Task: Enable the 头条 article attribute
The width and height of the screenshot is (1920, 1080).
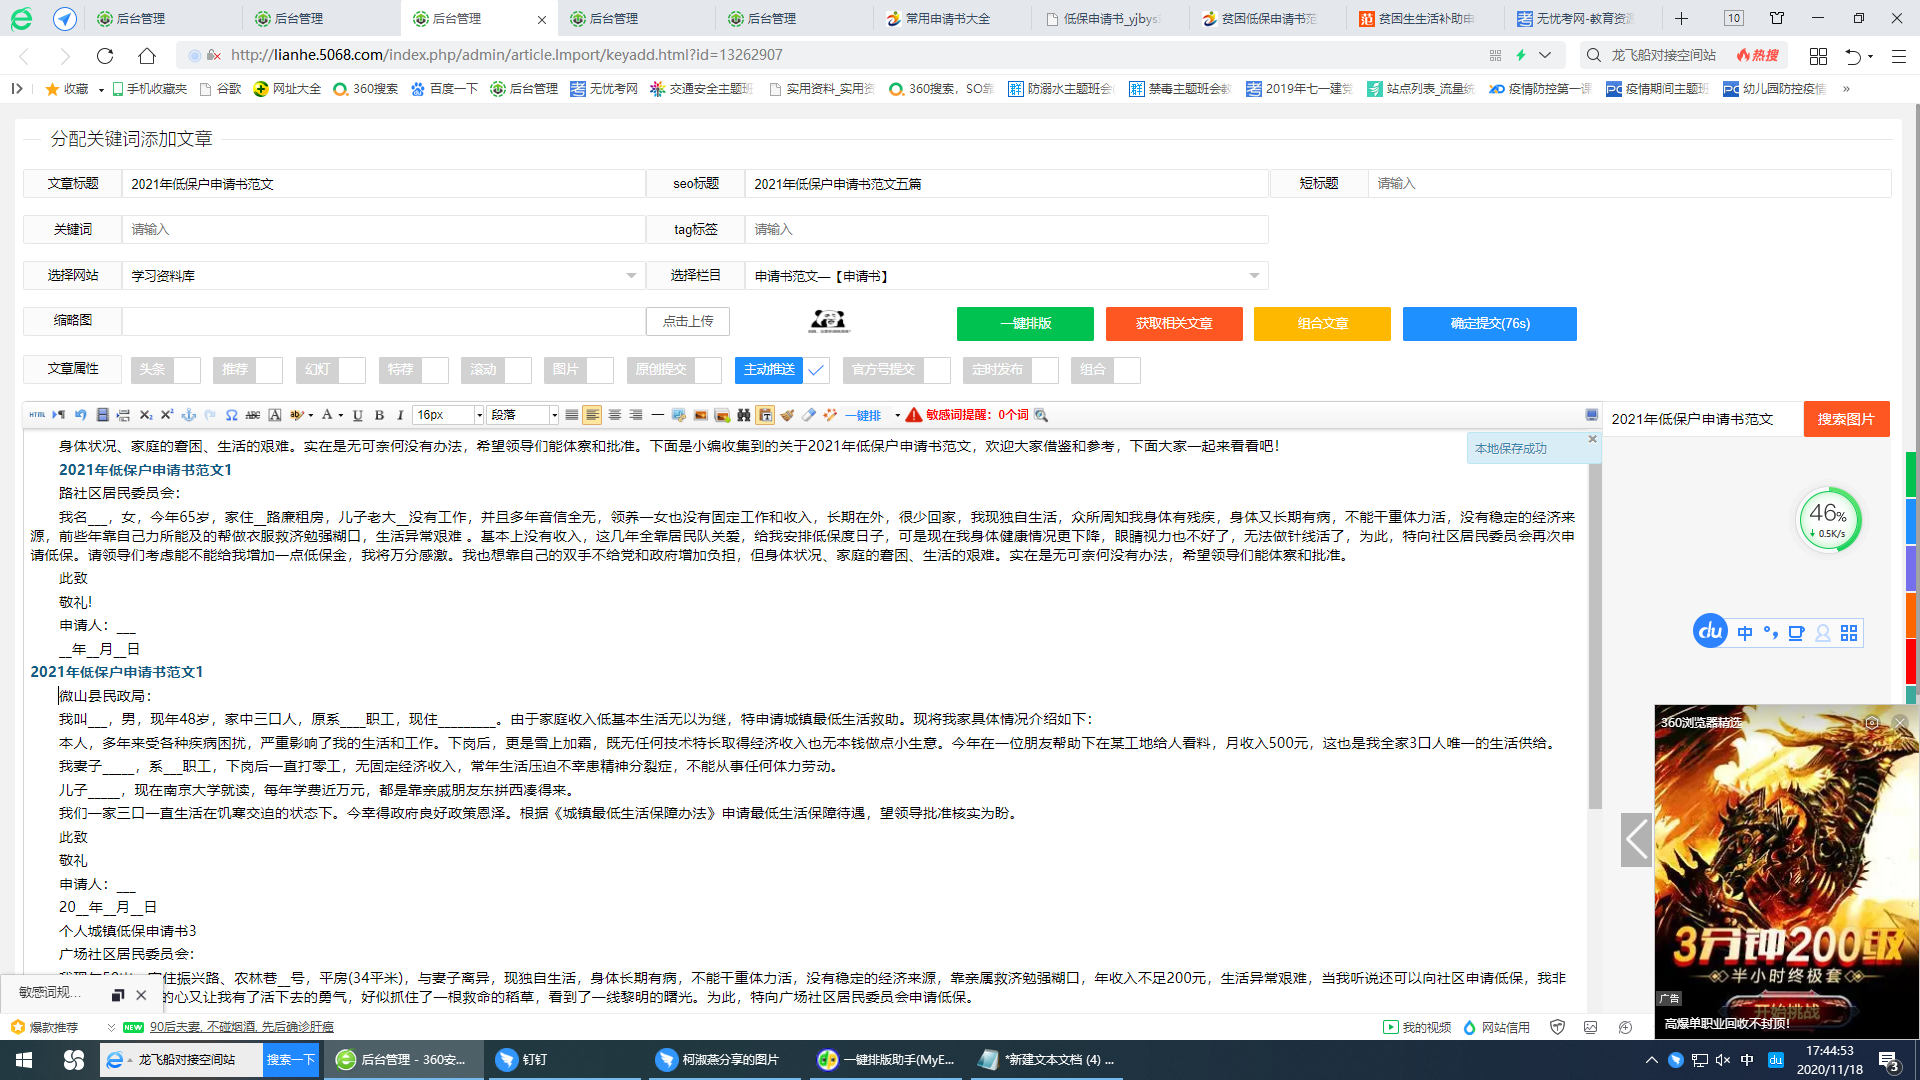Action: click(188, 370)
